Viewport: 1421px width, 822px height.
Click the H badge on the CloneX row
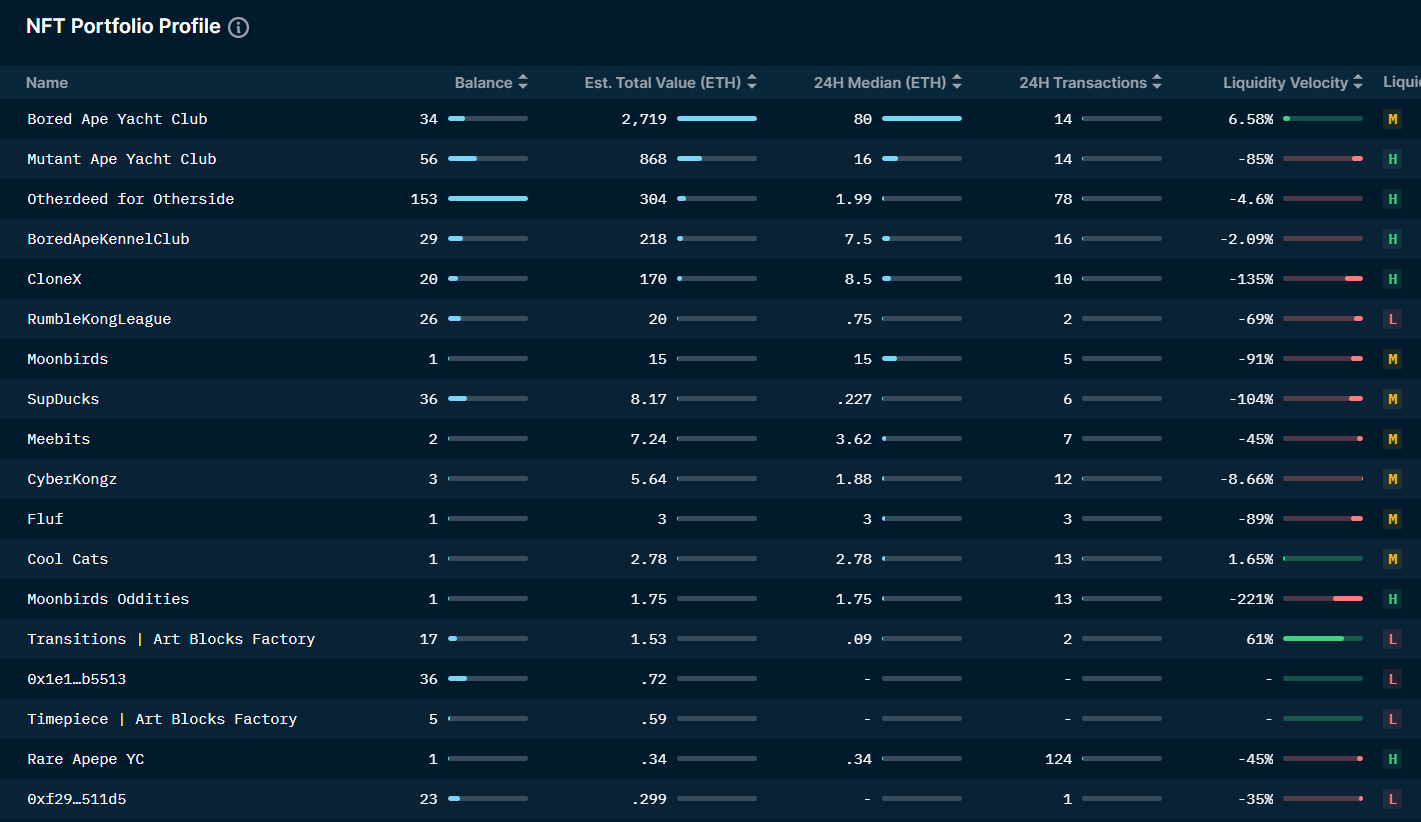coord(1392,279)
